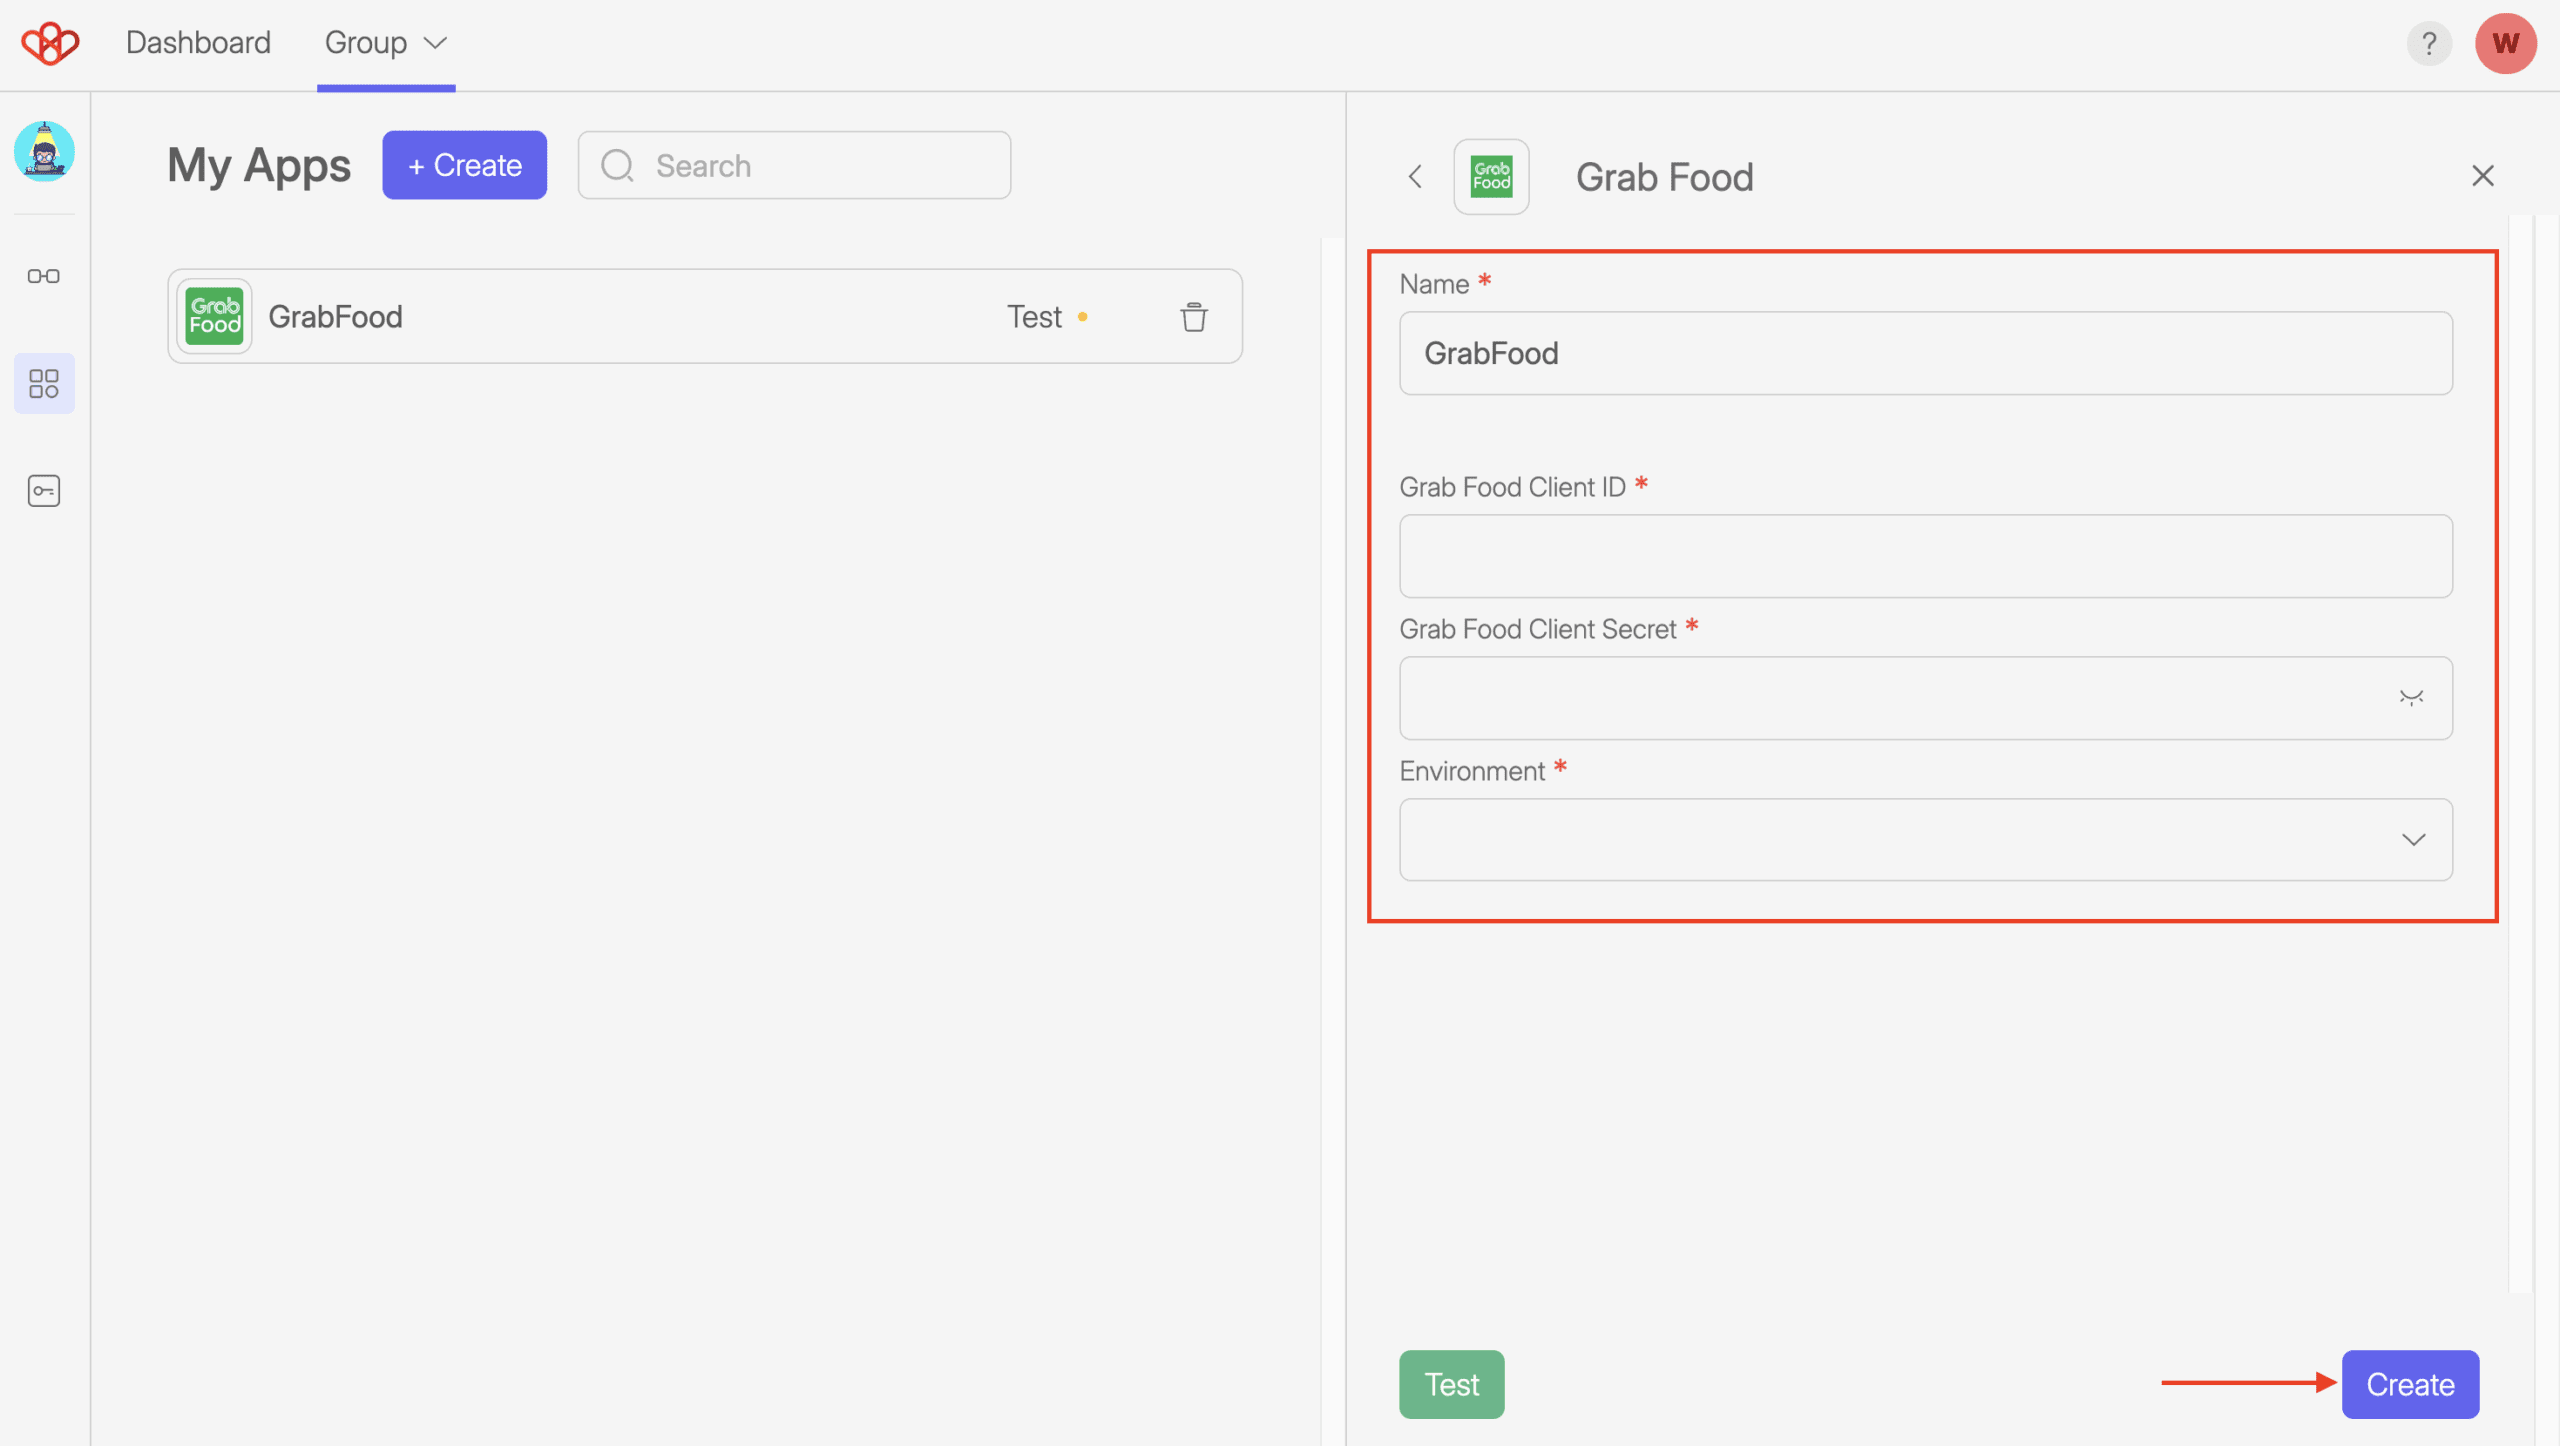Delete the GrabFood app via trash icon
Screen dimensions: 2560x1446
coord(1194,317)
